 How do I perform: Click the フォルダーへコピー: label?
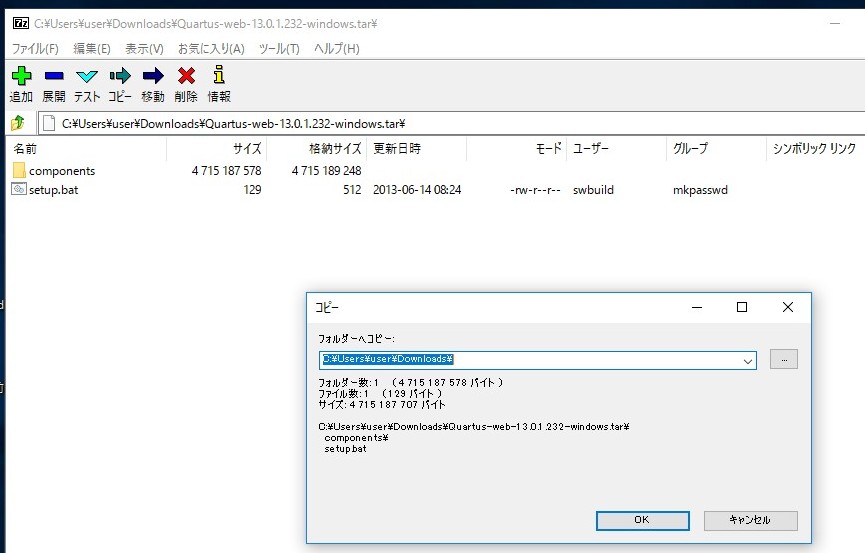(x=356, y=338)
